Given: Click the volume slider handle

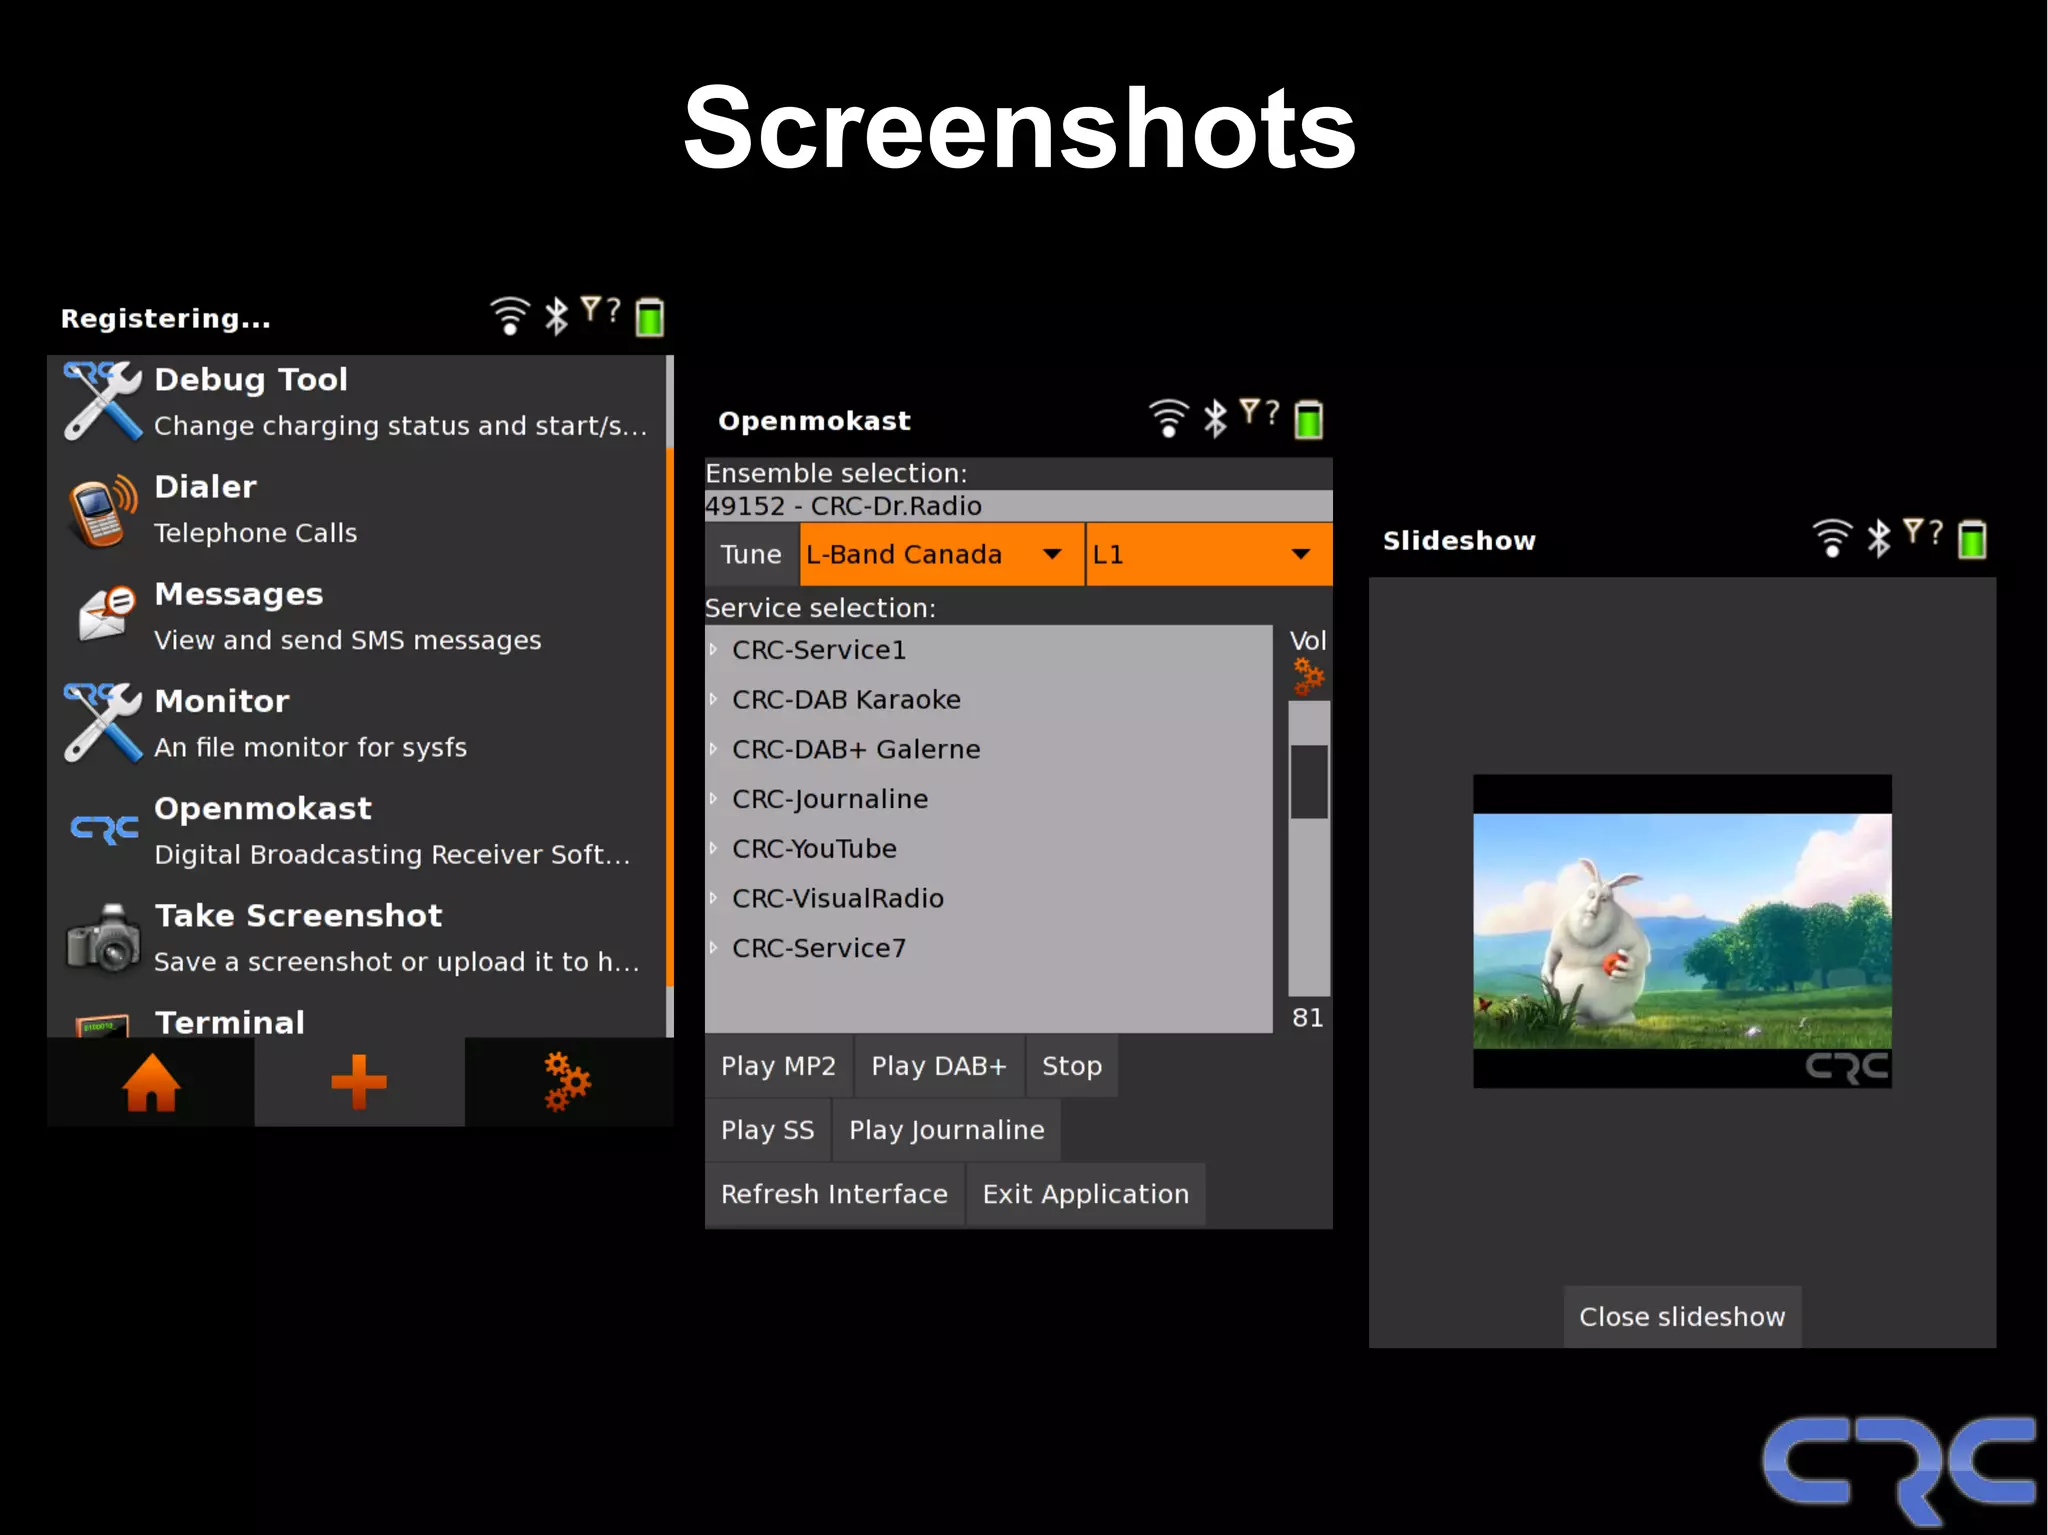Looking at the screenshot, I should click(1309, 781).
